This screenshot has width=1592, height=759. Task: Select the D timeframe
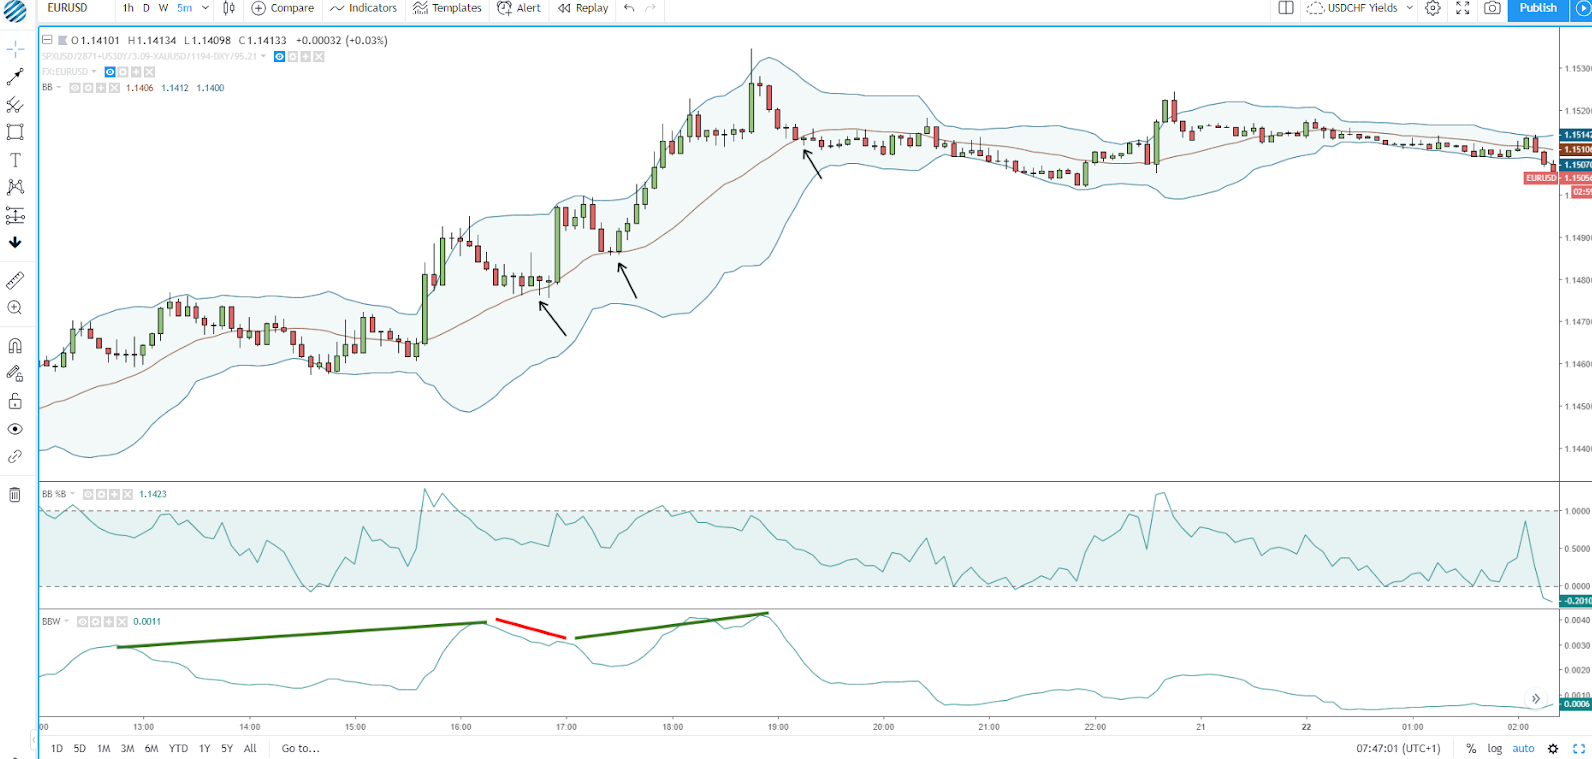[x=146, y=8]
